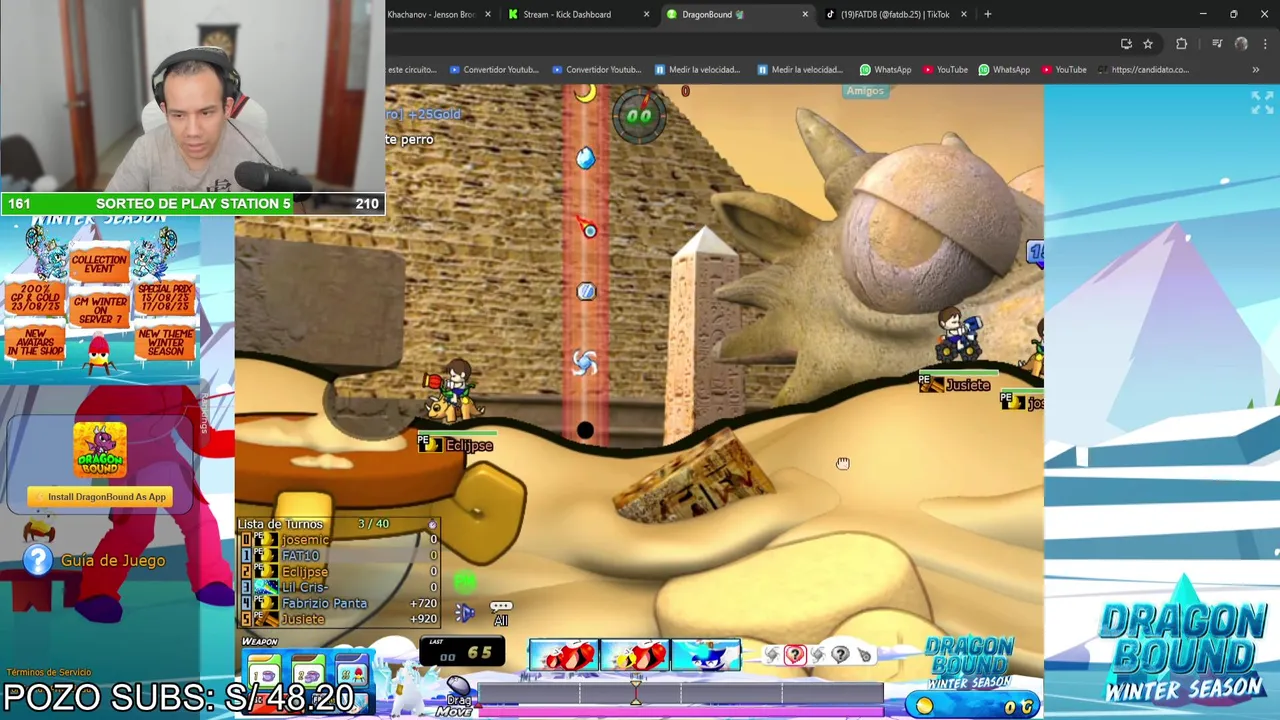Toggle the game sound speaker icon
Viewport: 1280px width, 720px height.
465,612
